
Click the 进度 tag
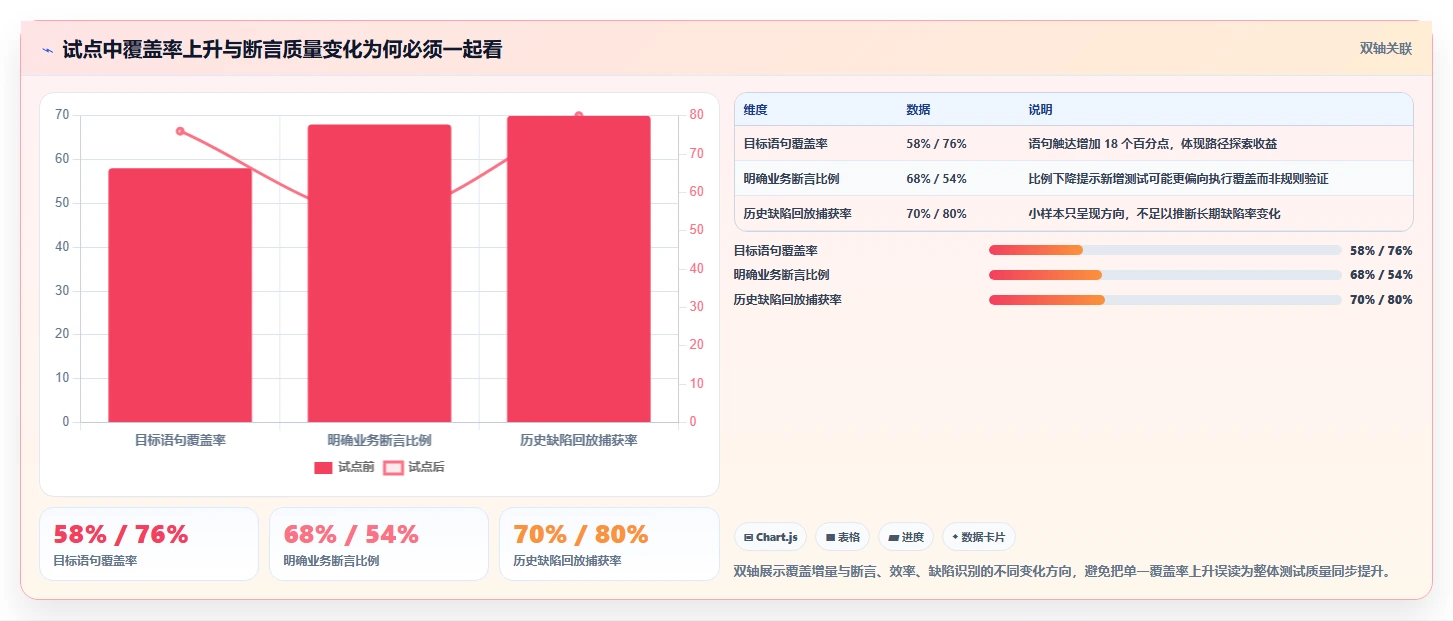[x=906, y=537]
